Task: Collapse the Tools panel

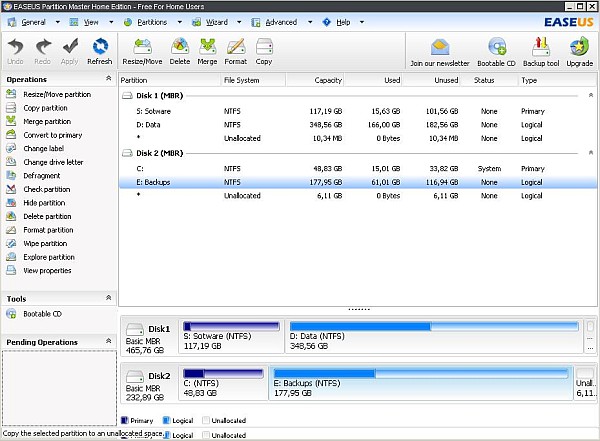Action: tap(109, 297)
